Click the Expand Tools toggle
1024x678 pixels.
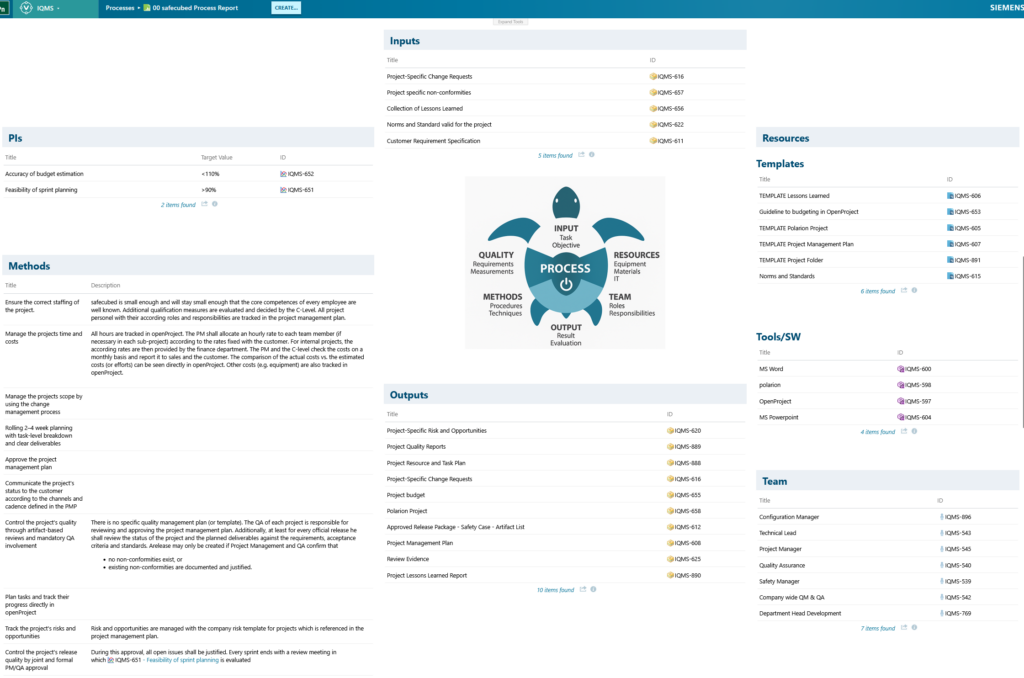click(511, 21)
